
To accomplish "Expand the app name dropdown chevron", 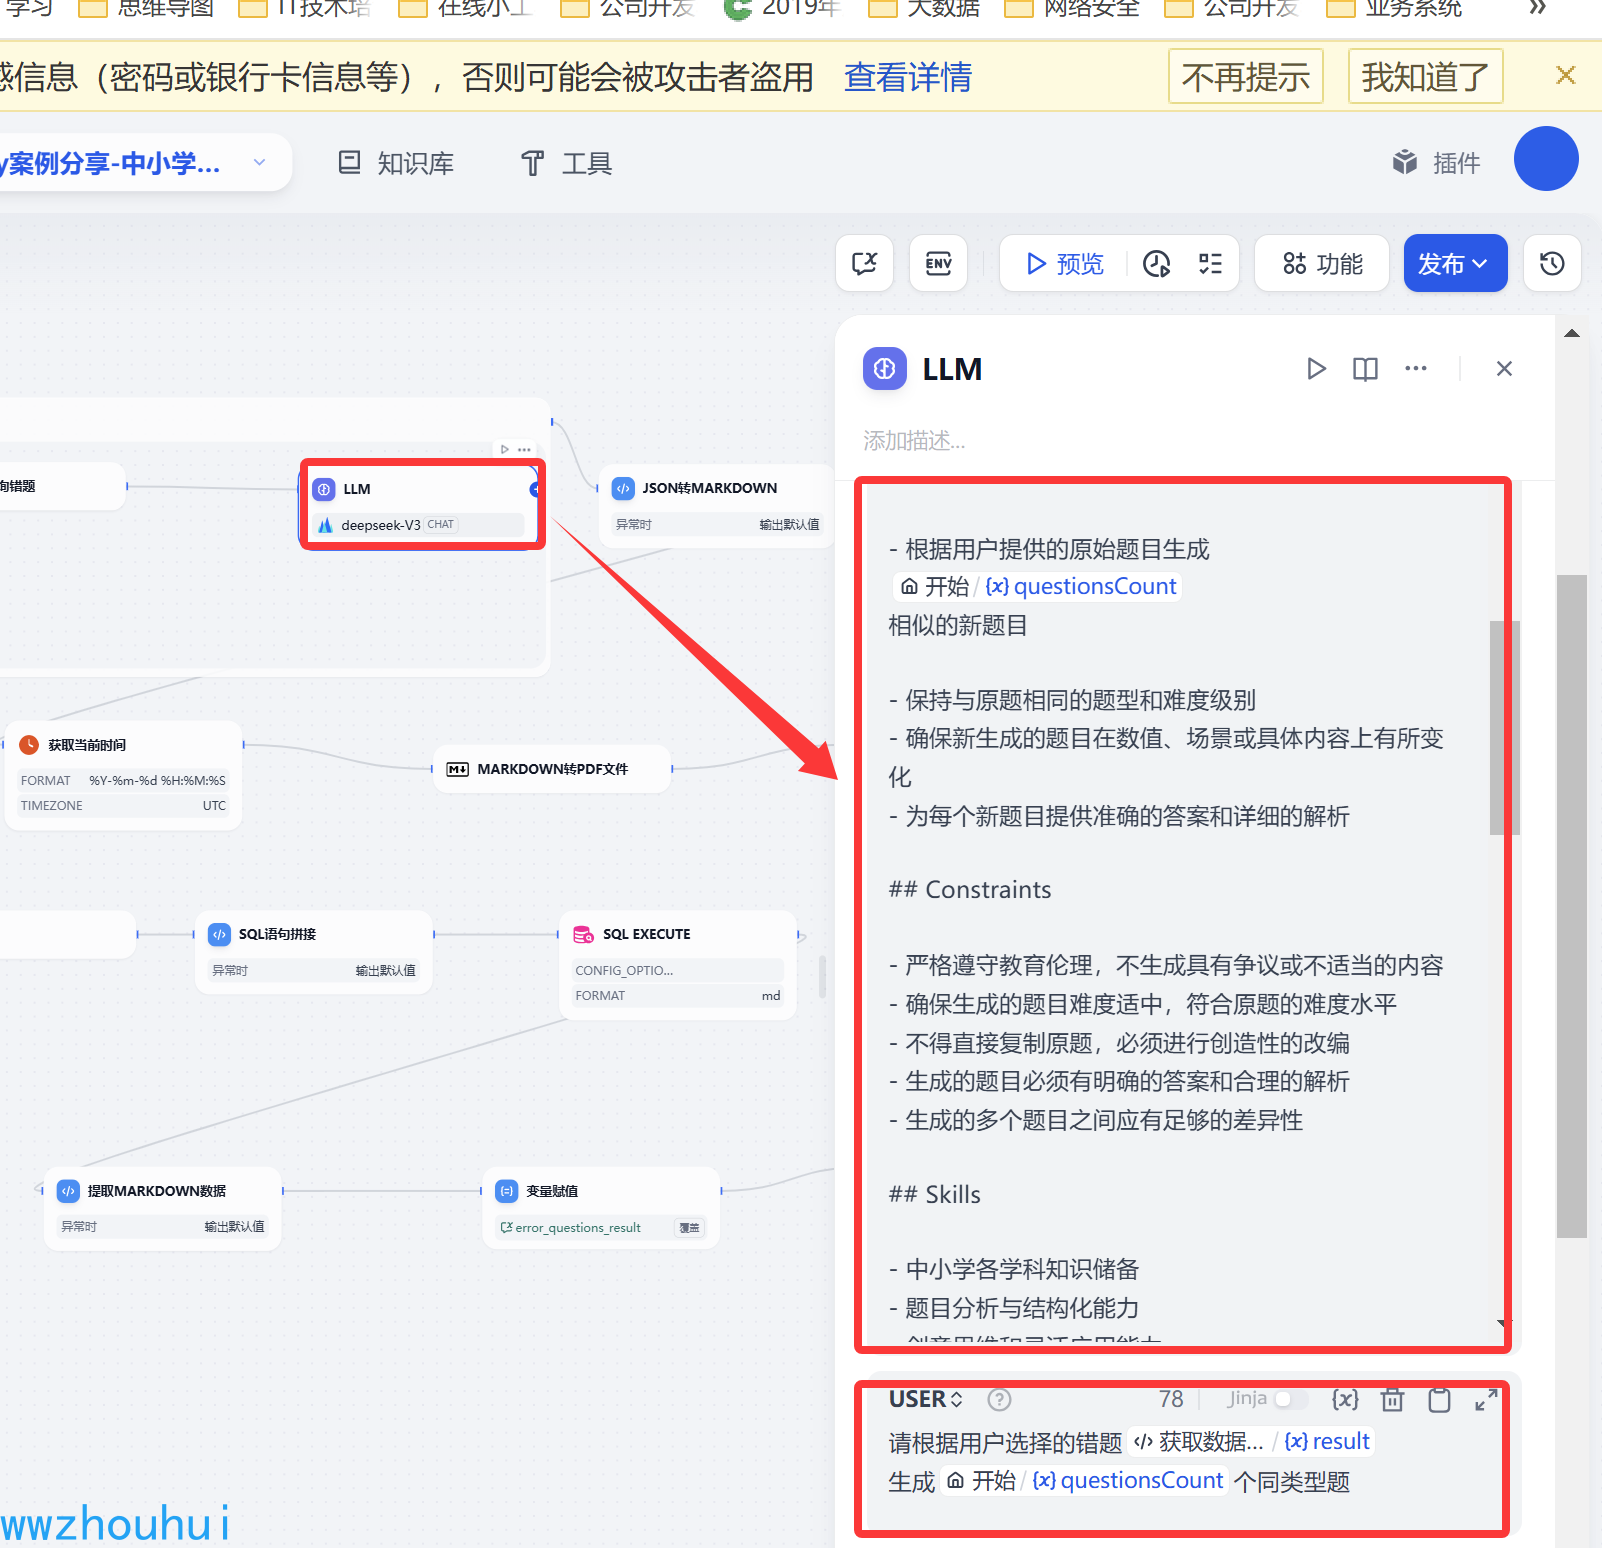I will pyautogui.click(x=259, y=162).
